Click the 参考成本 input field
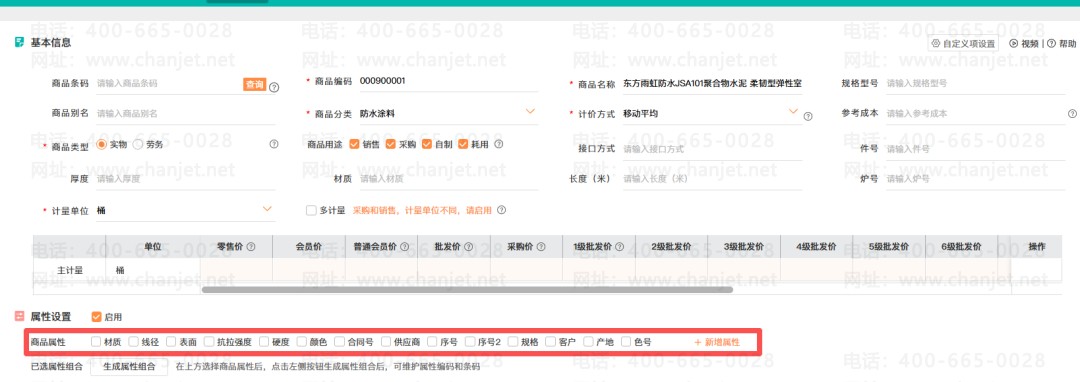The height and width of the screenshot is (382, 1080). point(975,114)
